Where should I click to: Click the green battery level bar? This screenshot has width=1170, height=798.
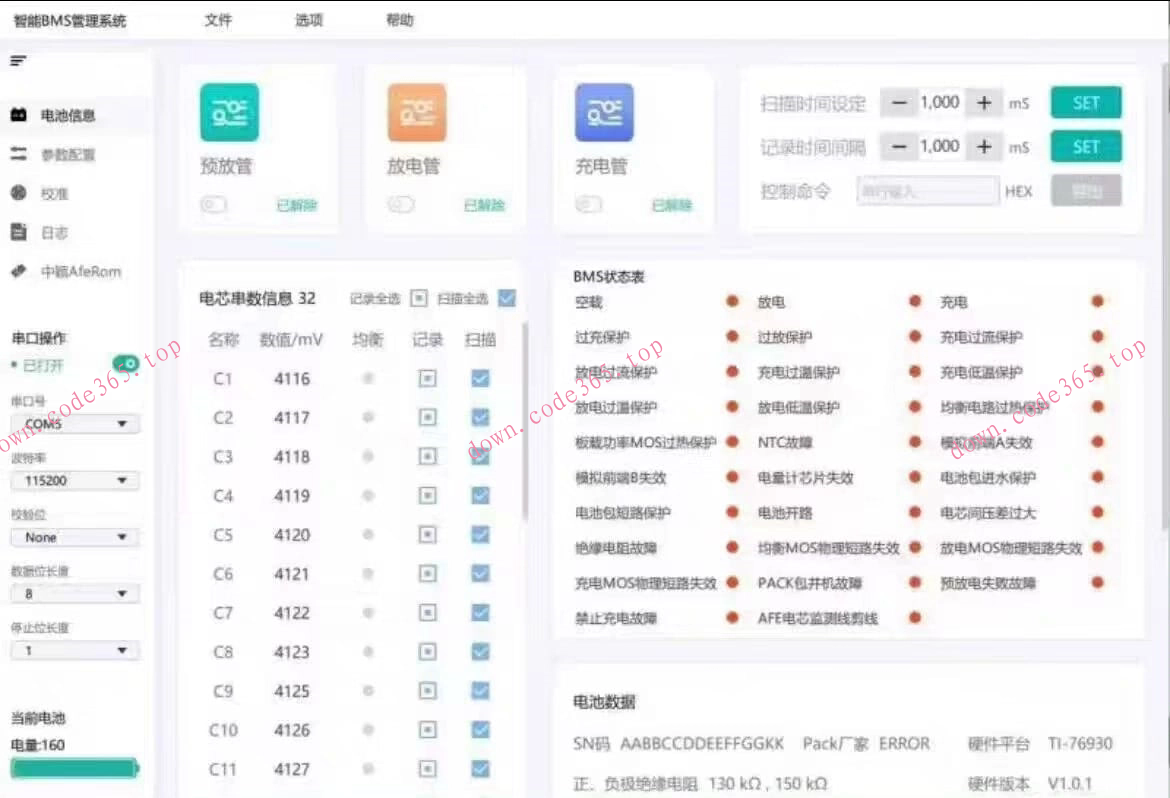(75, 768)
